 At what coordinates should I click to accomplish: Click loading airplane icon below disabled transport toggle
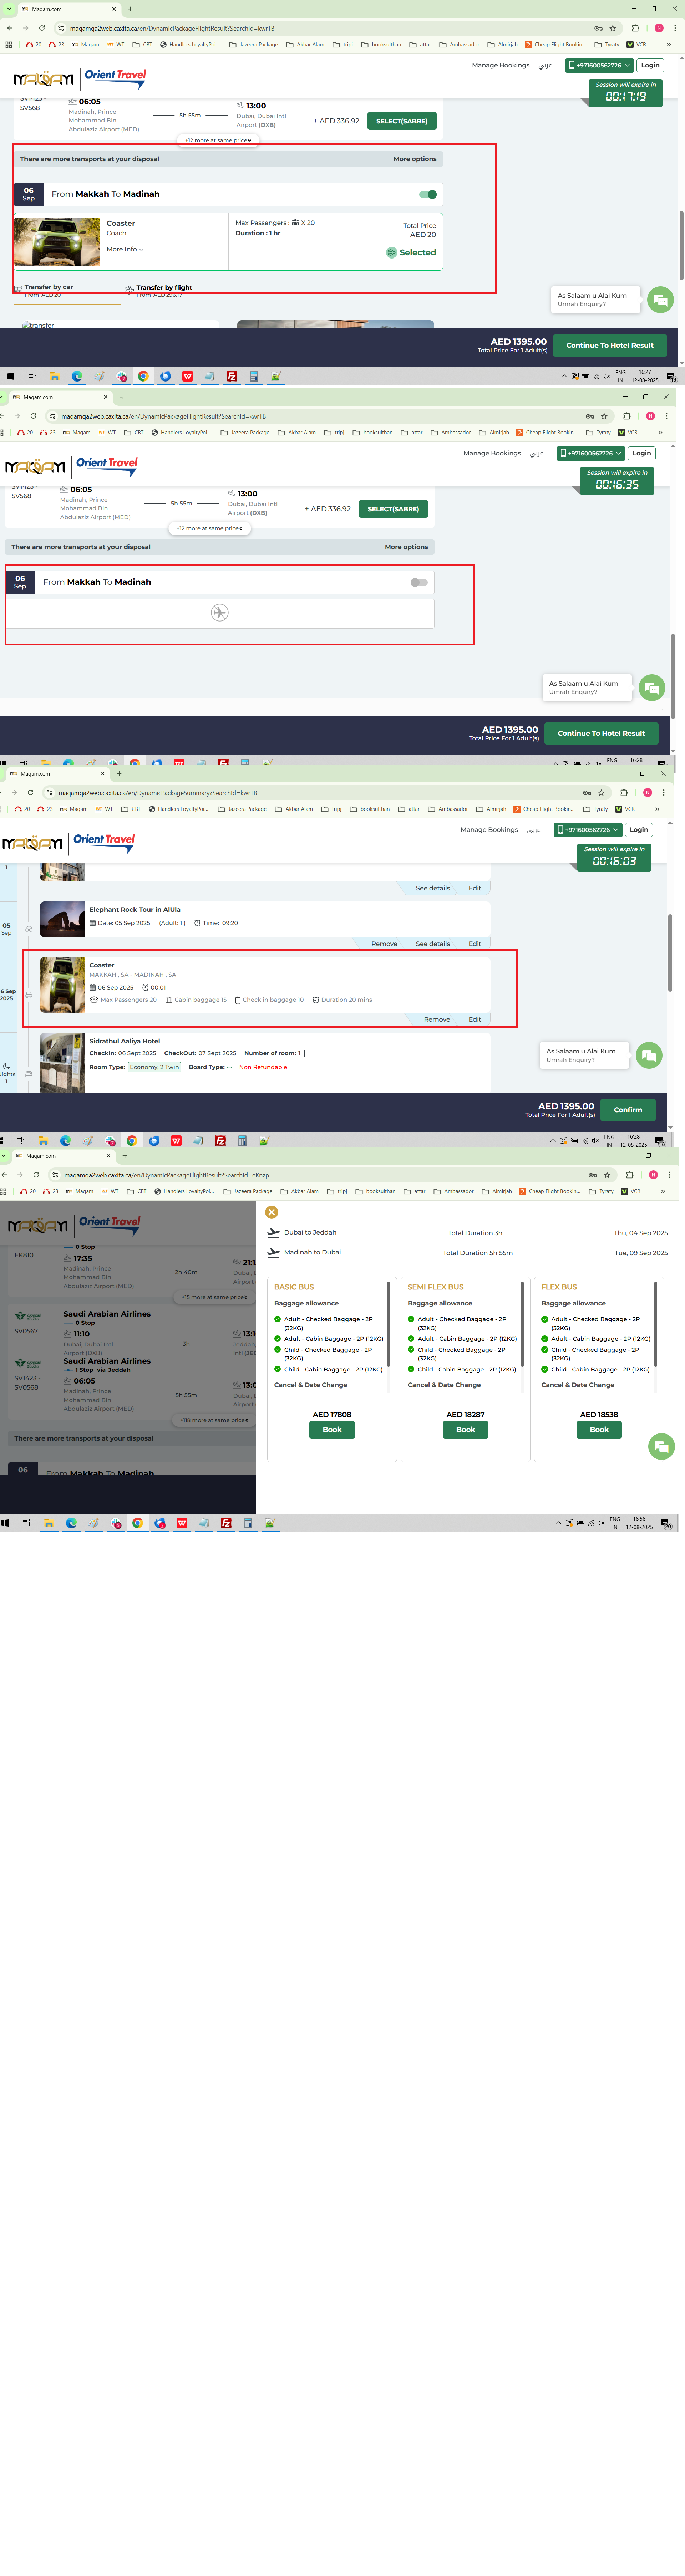[x=220, y=613]
